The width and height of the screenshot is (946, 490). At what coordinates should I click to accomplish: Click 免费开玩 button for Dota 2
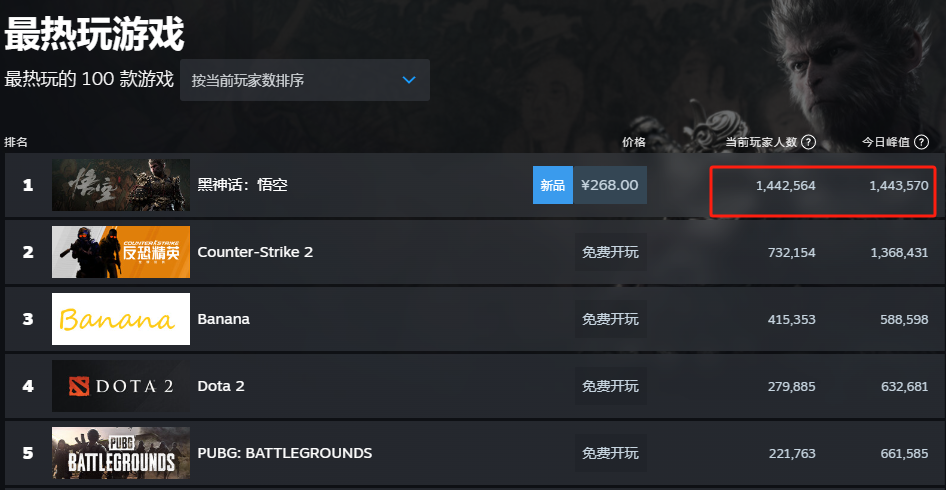[610, 386]
